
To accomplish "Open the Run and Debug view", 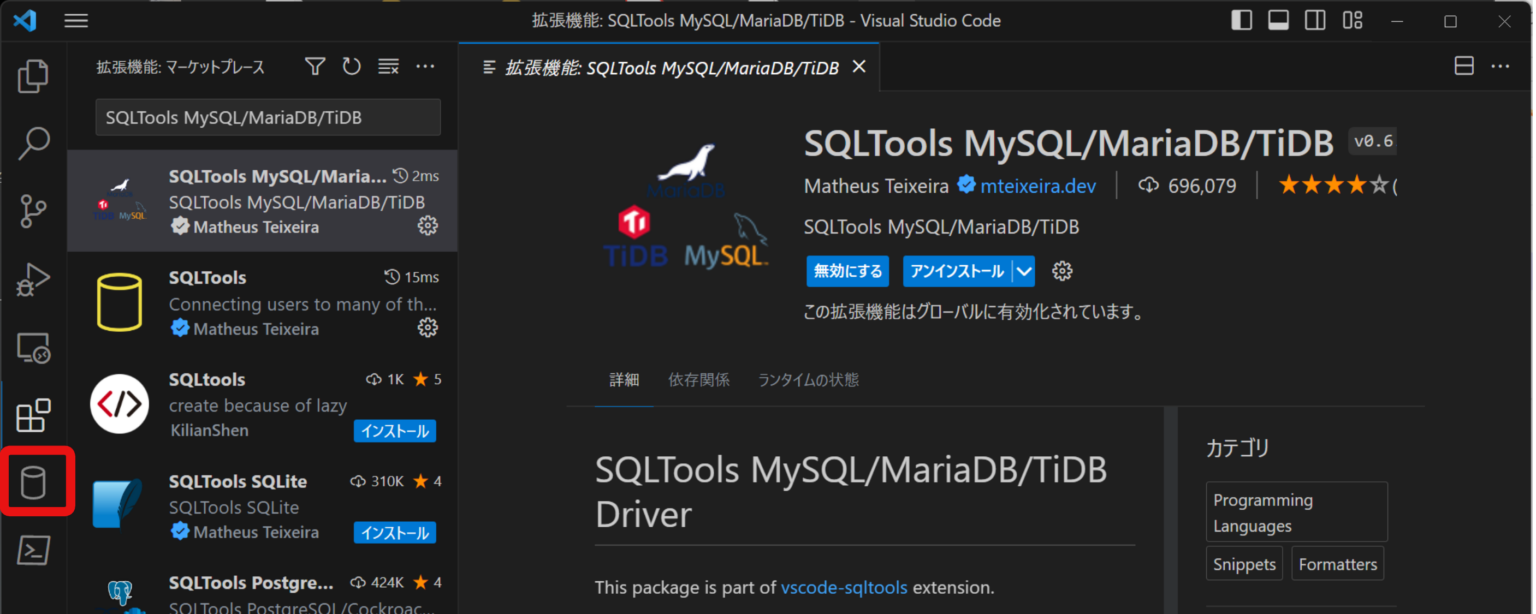I will [x=33, y=280].
